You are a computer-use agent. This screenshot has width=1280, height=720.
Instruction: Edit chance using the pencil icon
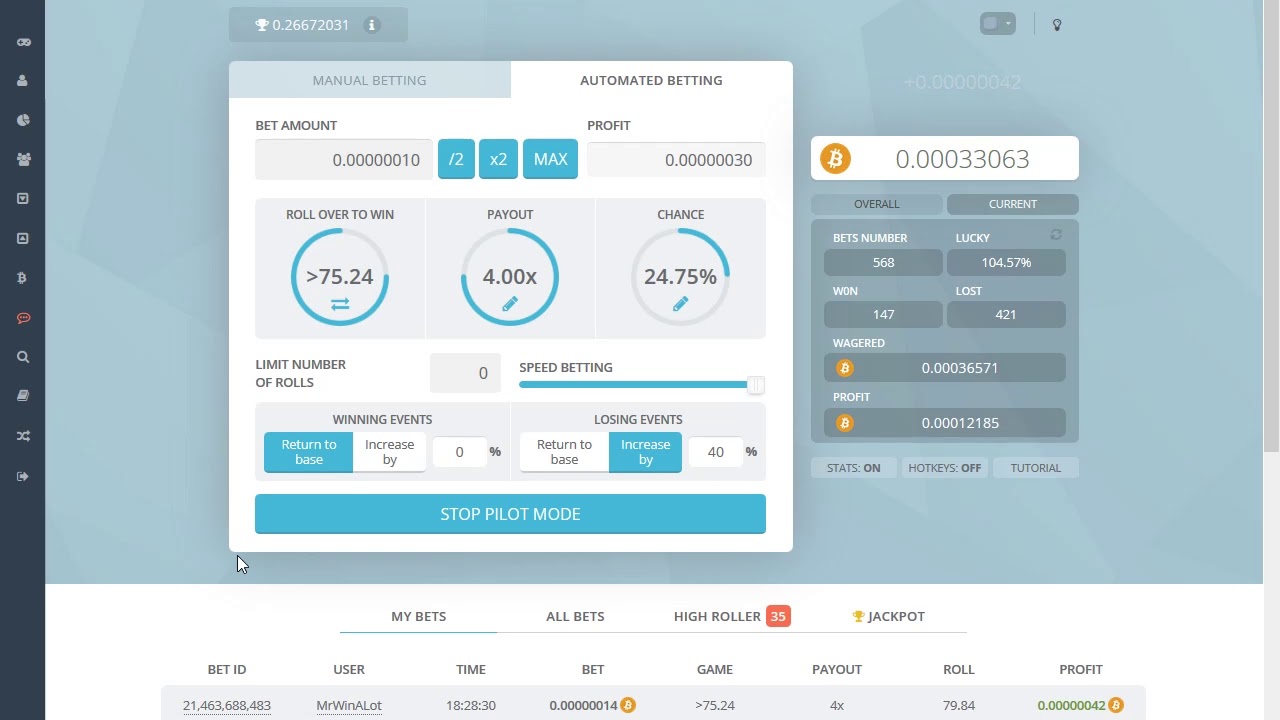(x=680, y=304)
